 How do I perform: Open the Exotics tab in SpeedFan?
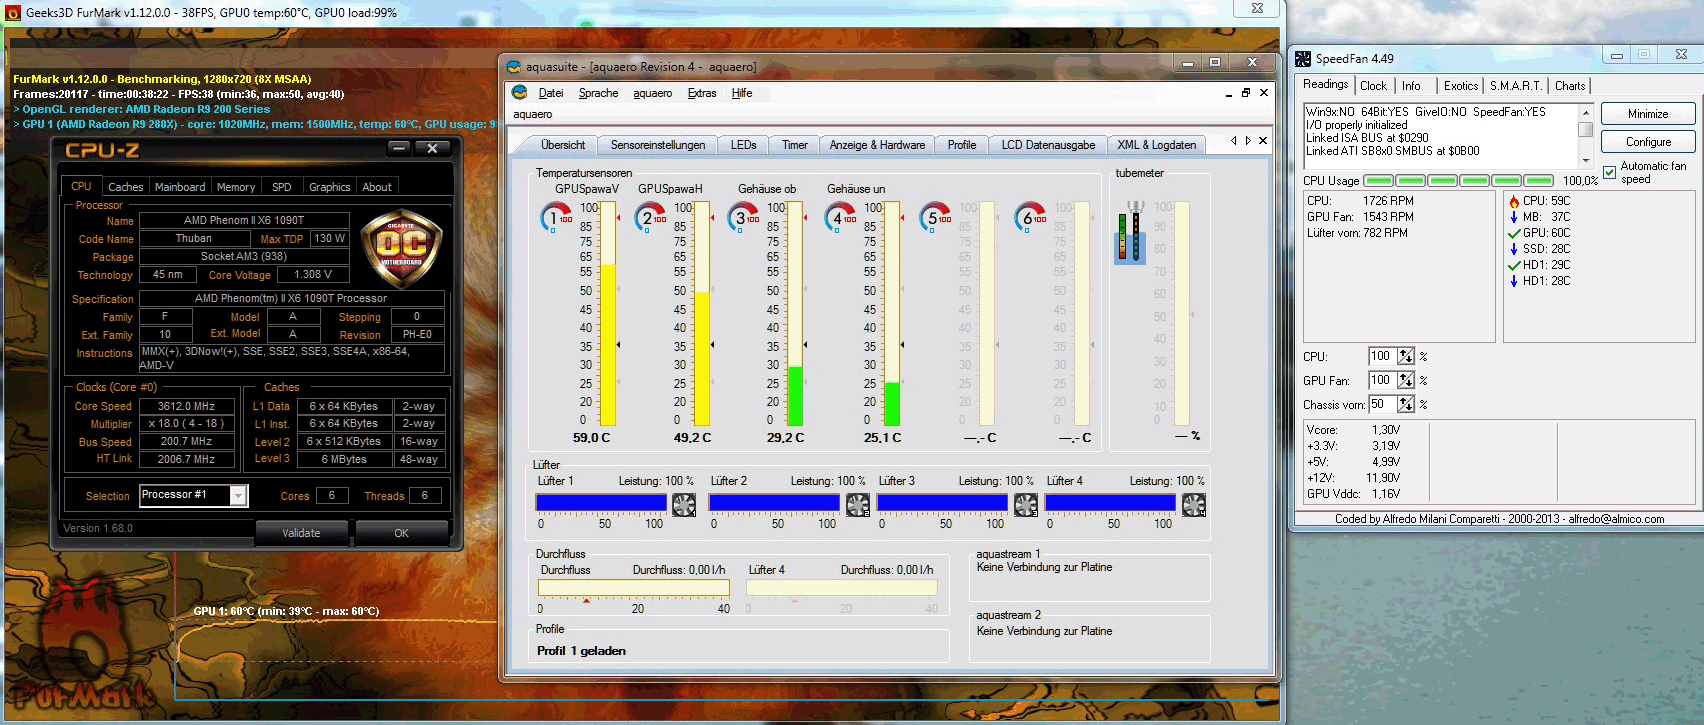click(x=1461, y=86)
